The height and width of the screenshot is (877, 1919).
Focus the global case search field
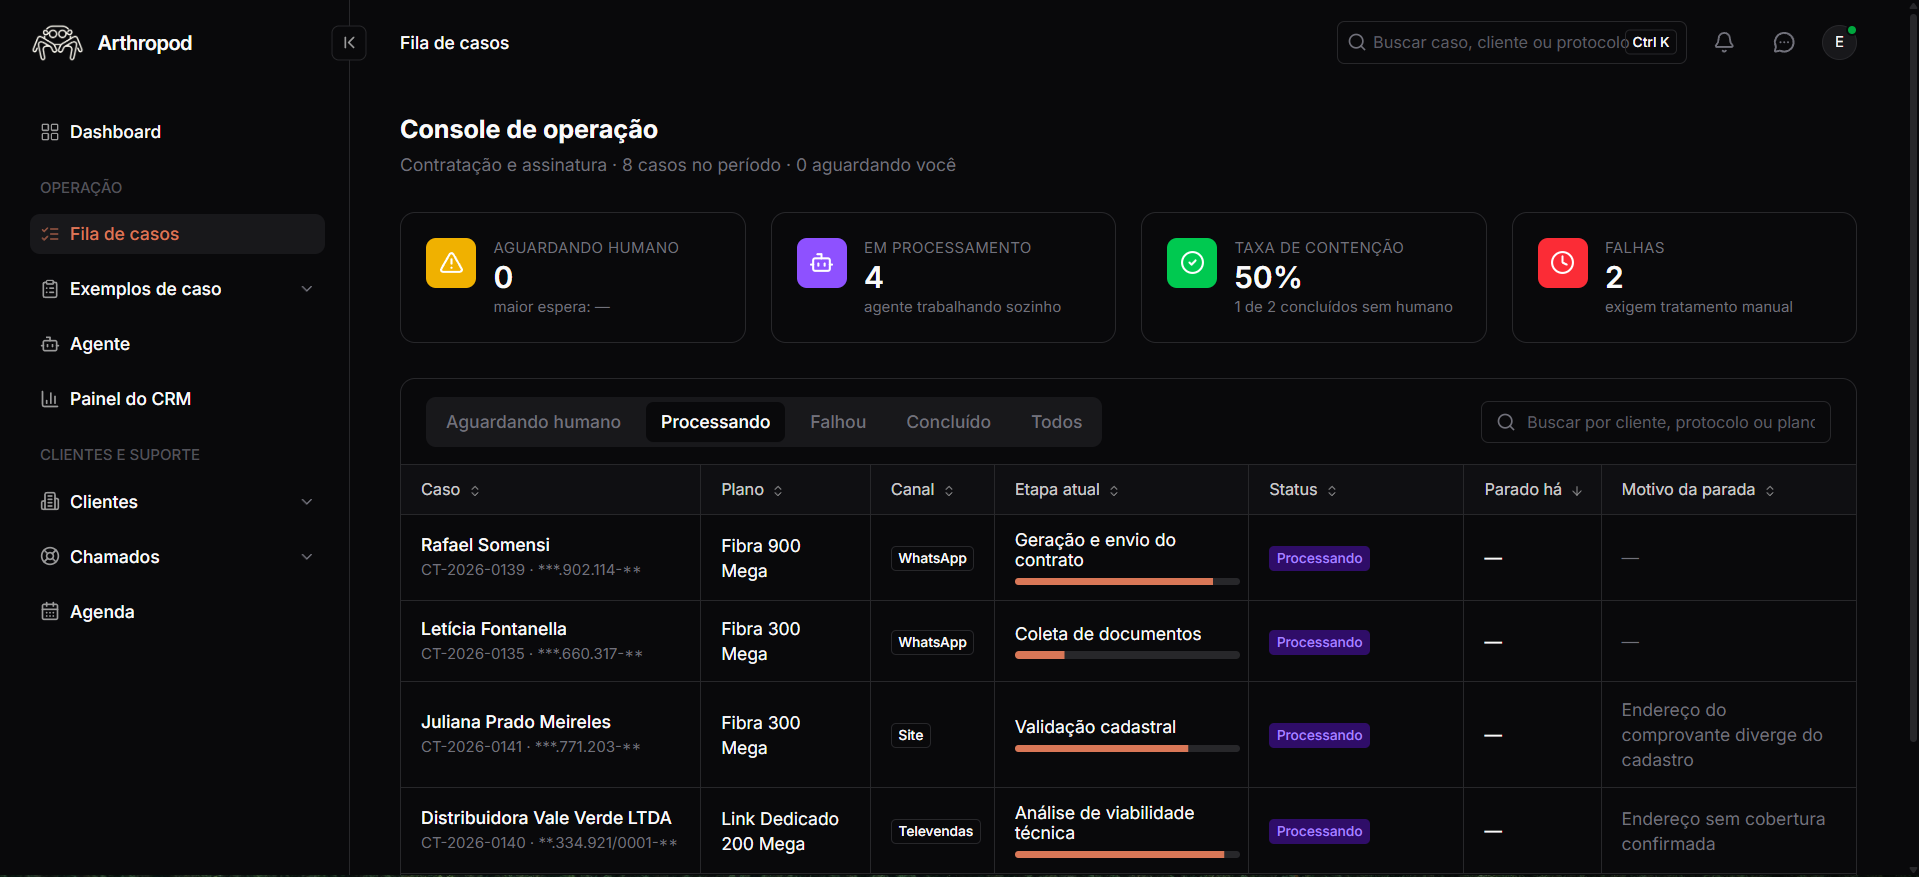[1511, 42]
